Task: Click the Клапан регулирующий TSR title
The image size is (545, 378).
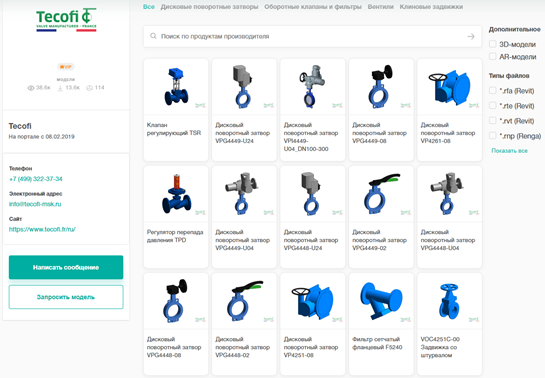Action: coord(174,129)
